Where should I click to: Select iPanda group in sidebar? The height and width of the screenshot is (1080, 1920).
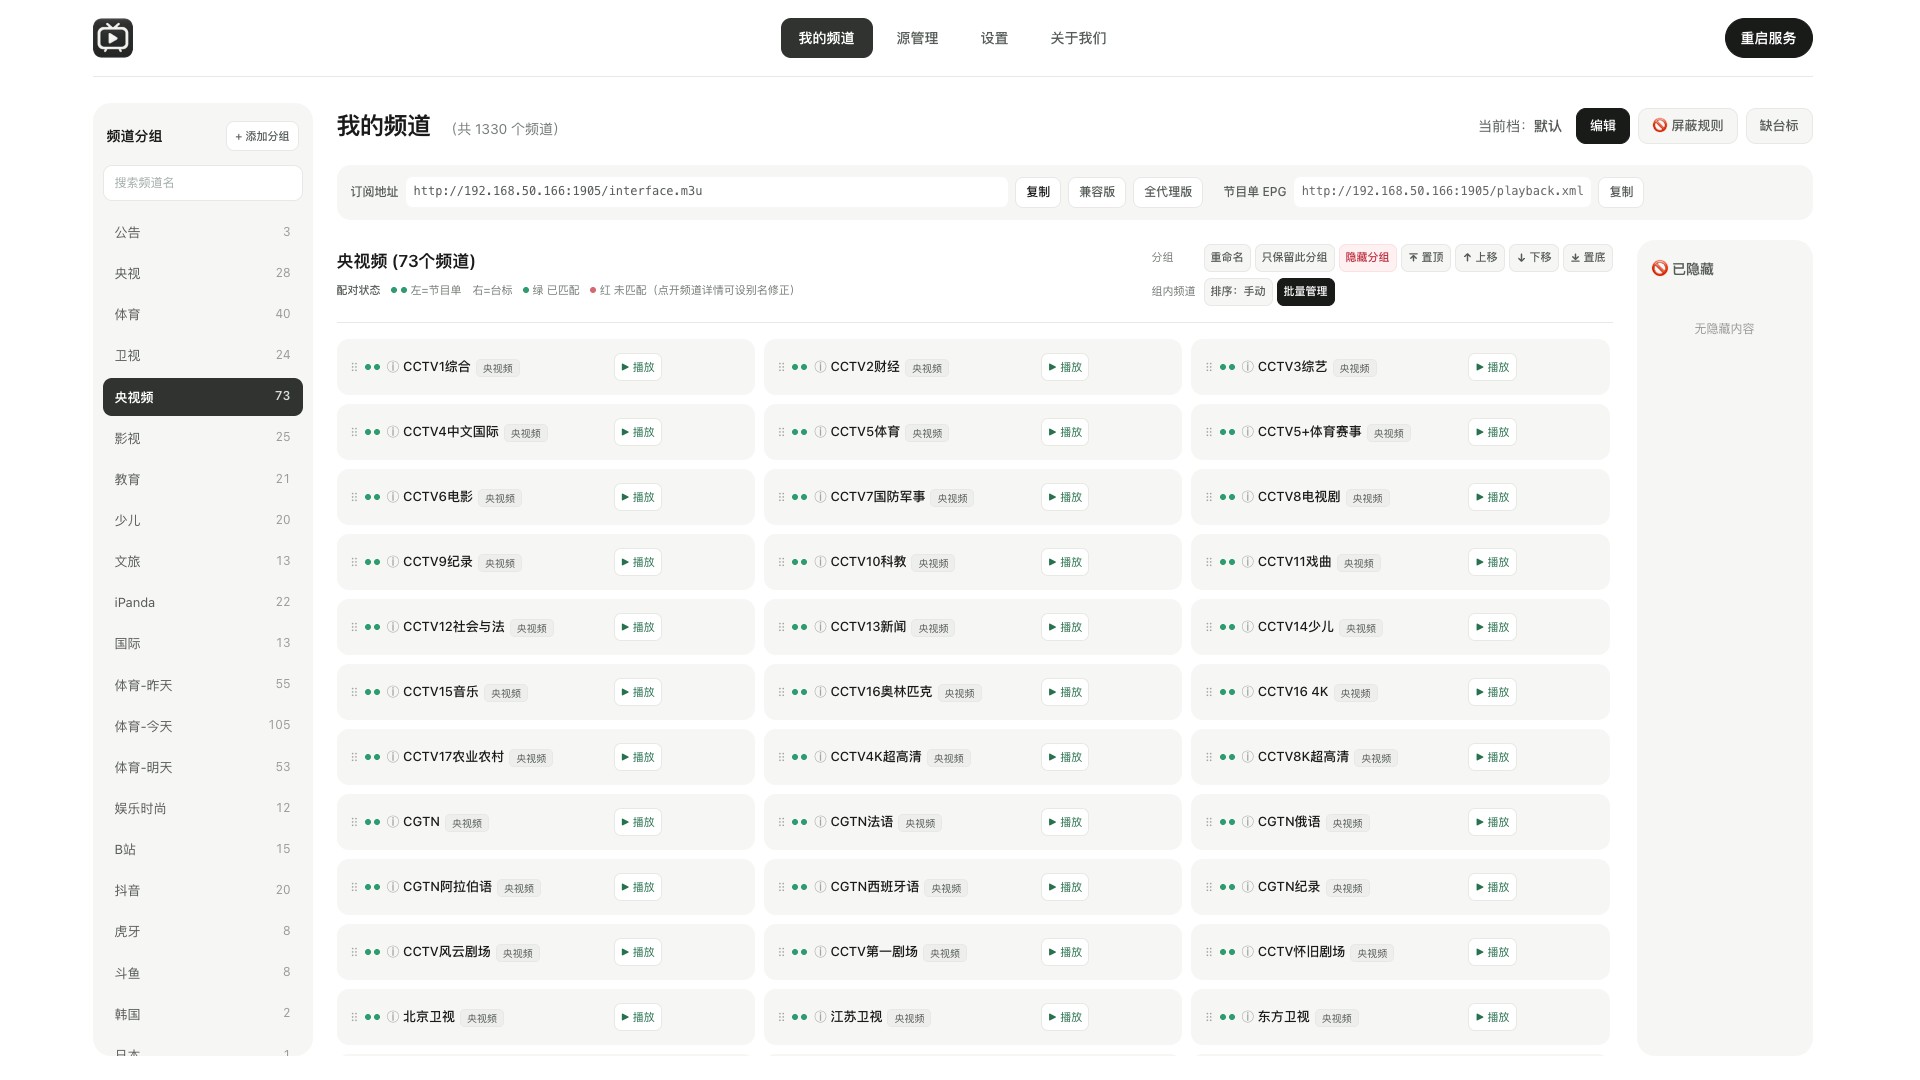203,602
